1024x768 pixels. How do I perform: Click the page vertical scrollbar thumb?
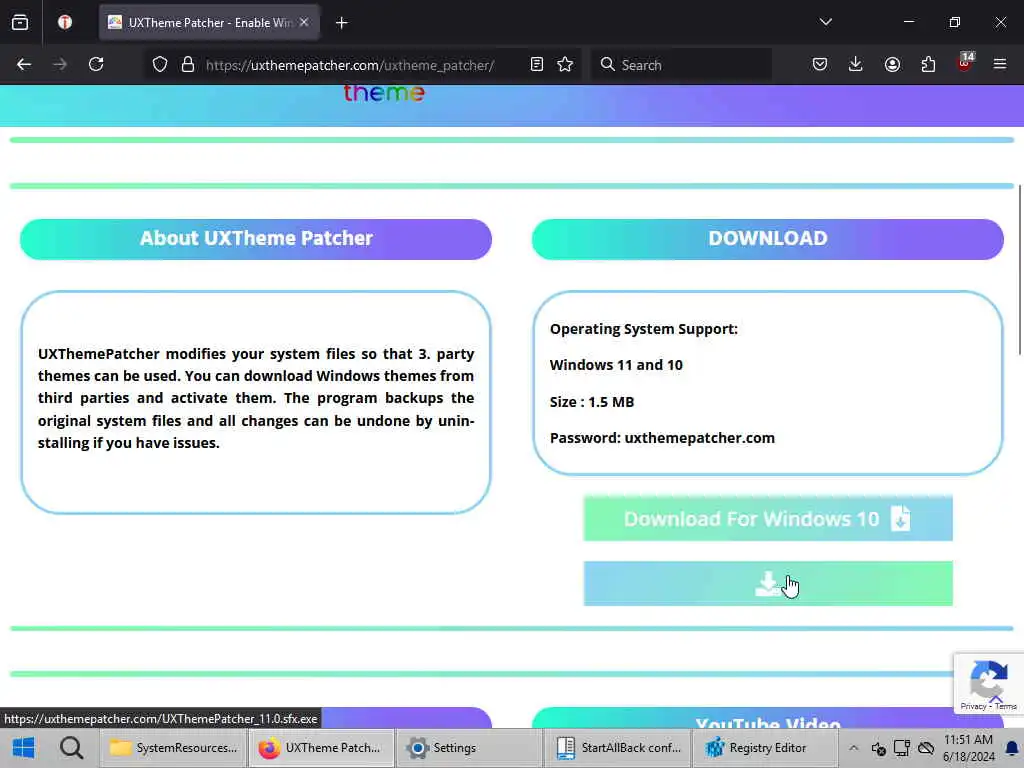(x=1020, y=270)
